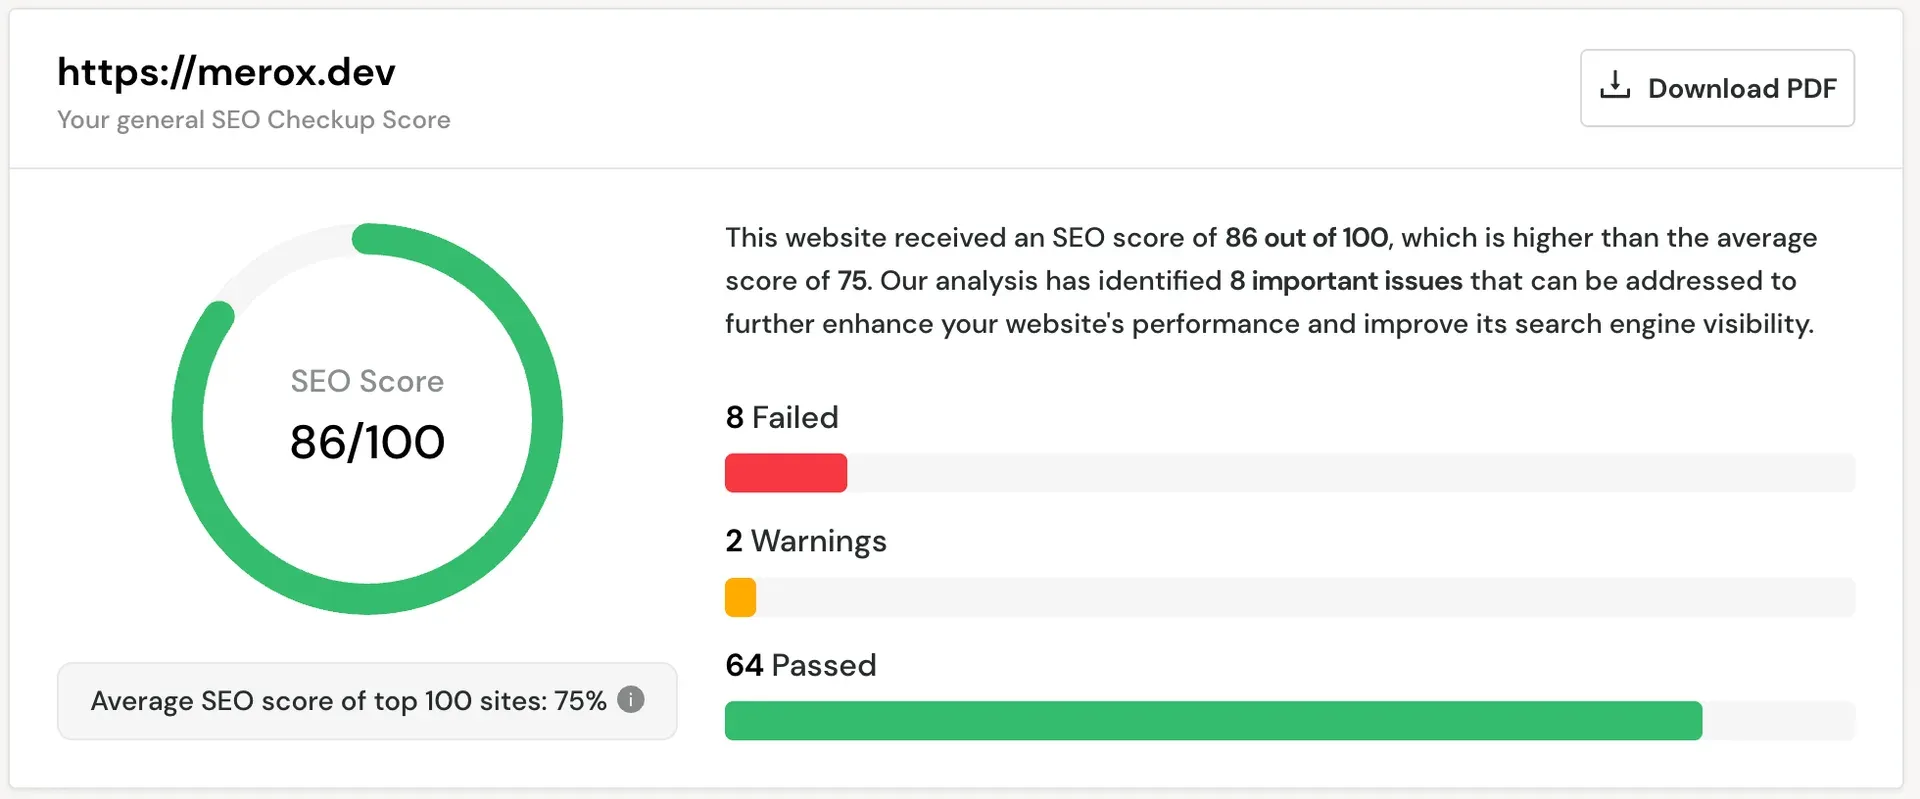This screenshot has width=1920, height=799.
Task: Click the 64 Passed label
Action: 800,664
